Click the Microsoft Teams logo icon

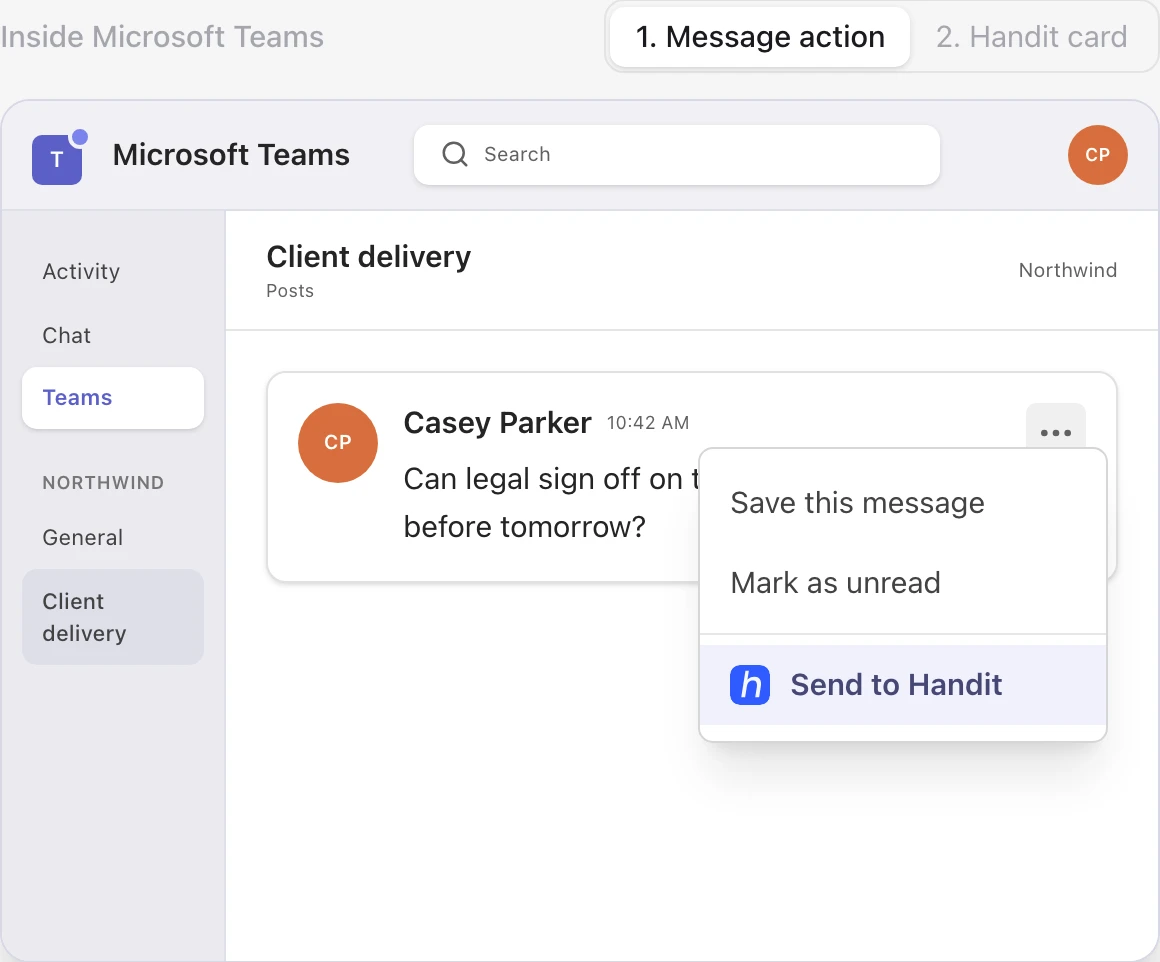[x=57, y=159]
